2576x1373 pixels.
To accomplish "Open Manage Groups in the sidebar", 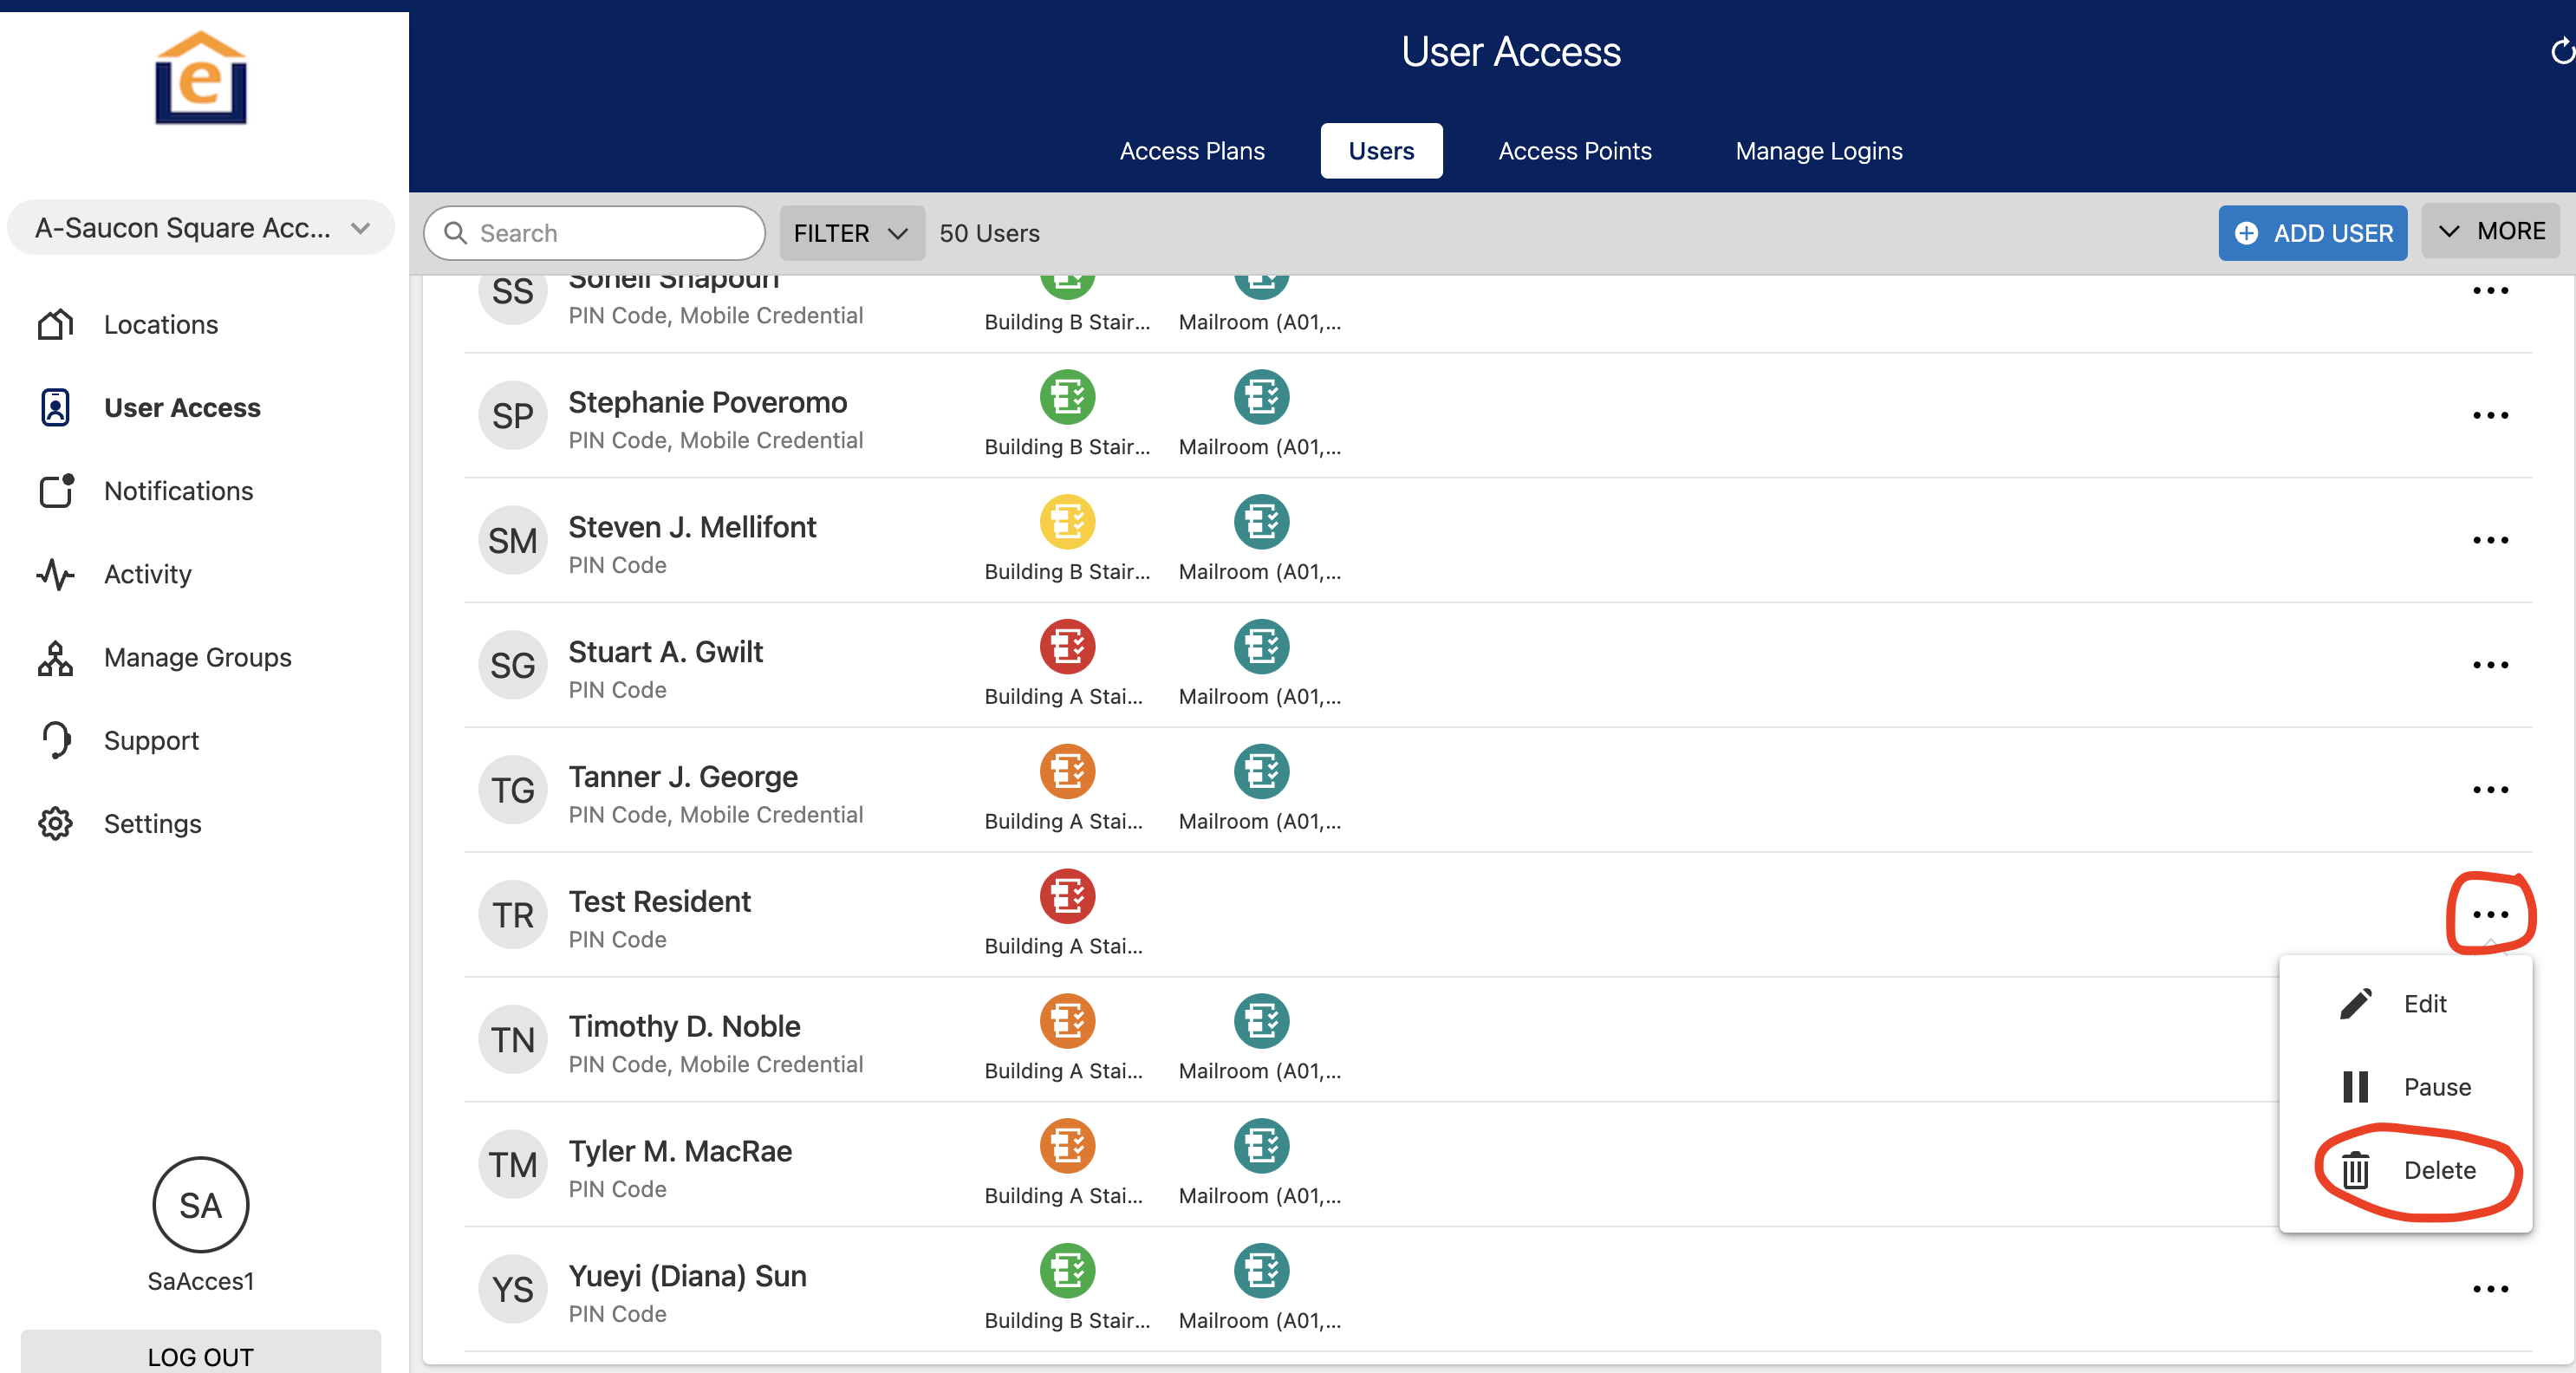I will click(x=197, y=657).
